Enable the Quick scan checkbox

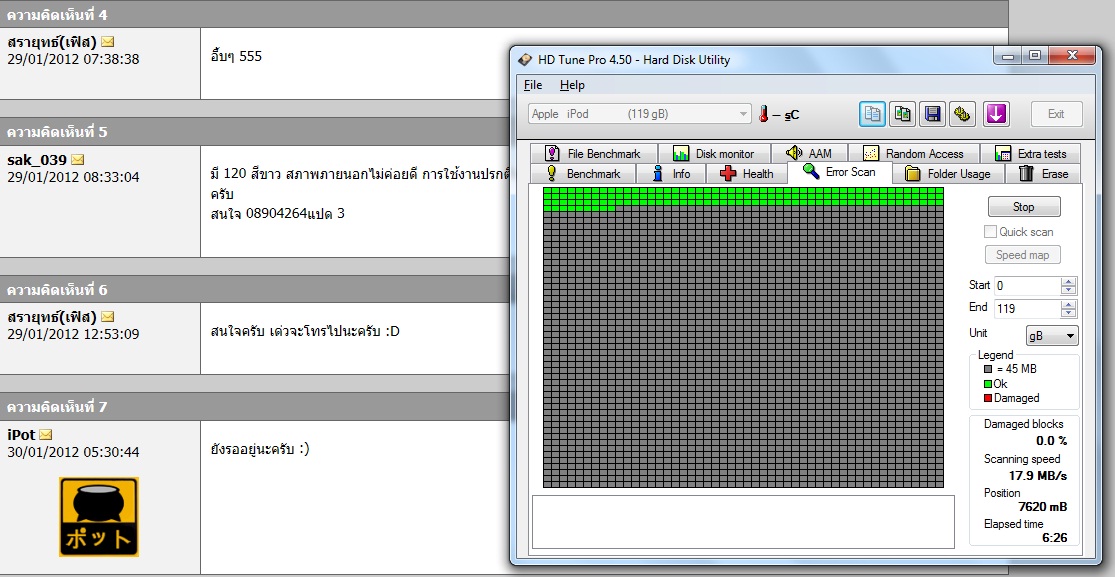pyautogui.click(x=991, y=232)
